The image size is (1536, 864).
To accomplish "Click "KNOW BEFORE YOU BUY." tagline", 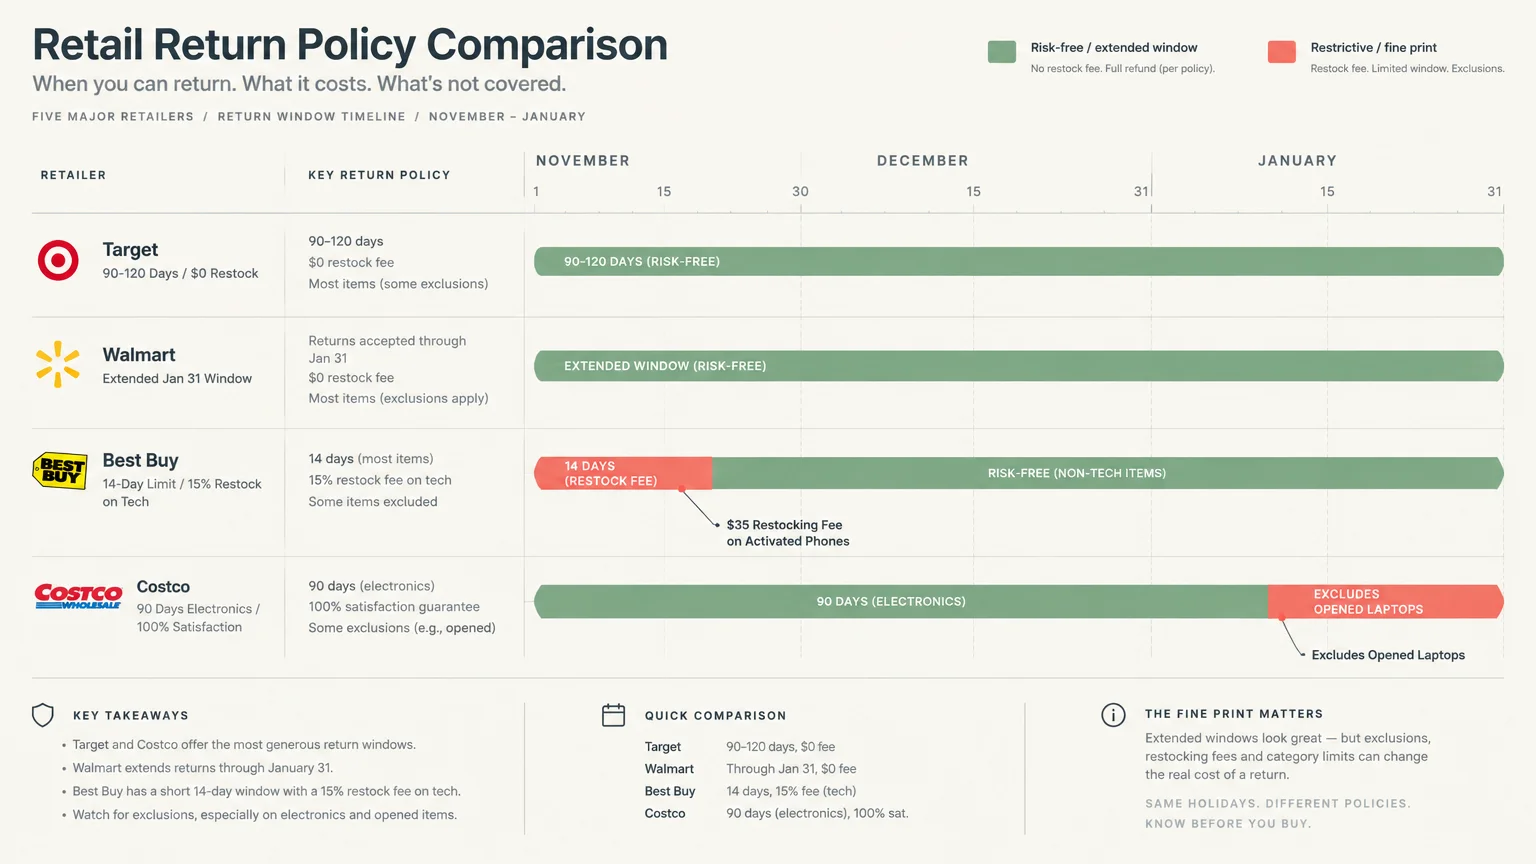I will coord(1228,824).
